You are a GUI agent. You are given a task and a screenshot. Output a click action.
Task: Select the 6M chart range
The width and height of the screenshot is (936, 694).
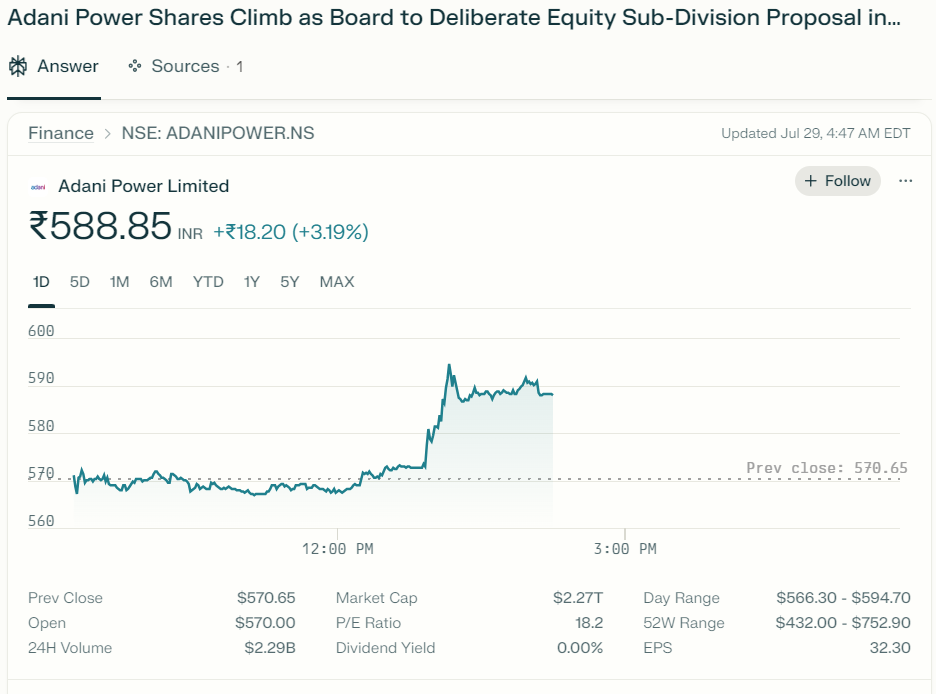(x=161, y=282)
